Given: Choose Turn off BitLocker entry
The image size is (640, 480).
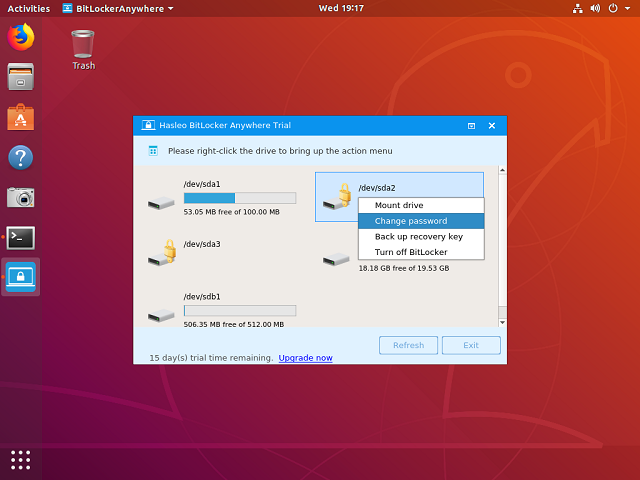Looking at the screenshot, I should pyautogui.click(x=421, y=252).
